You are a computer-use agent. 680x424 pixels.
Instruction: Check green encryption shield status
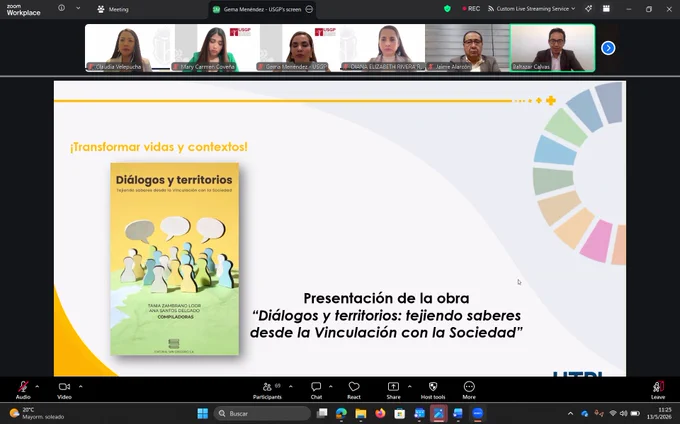pos(447,9)
